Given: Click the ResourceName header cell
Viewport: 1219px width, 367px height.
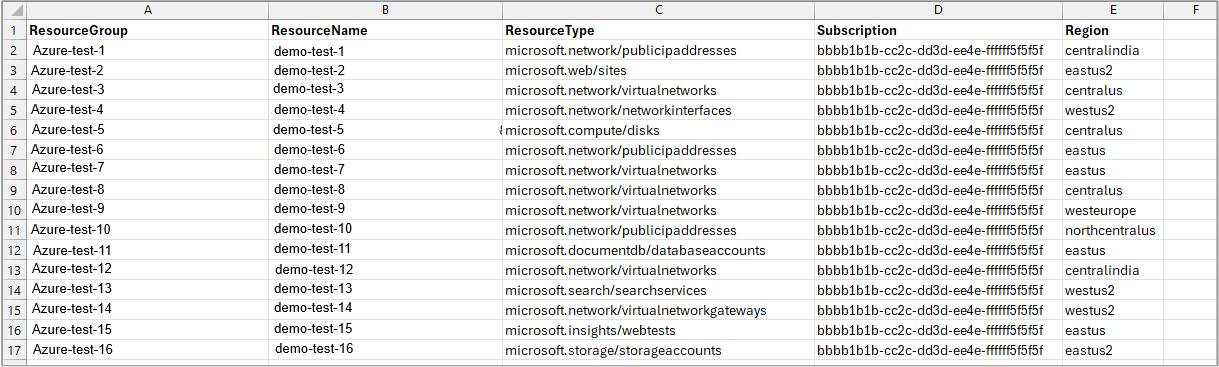Looking at the screenshot, I should click(386, 30).
